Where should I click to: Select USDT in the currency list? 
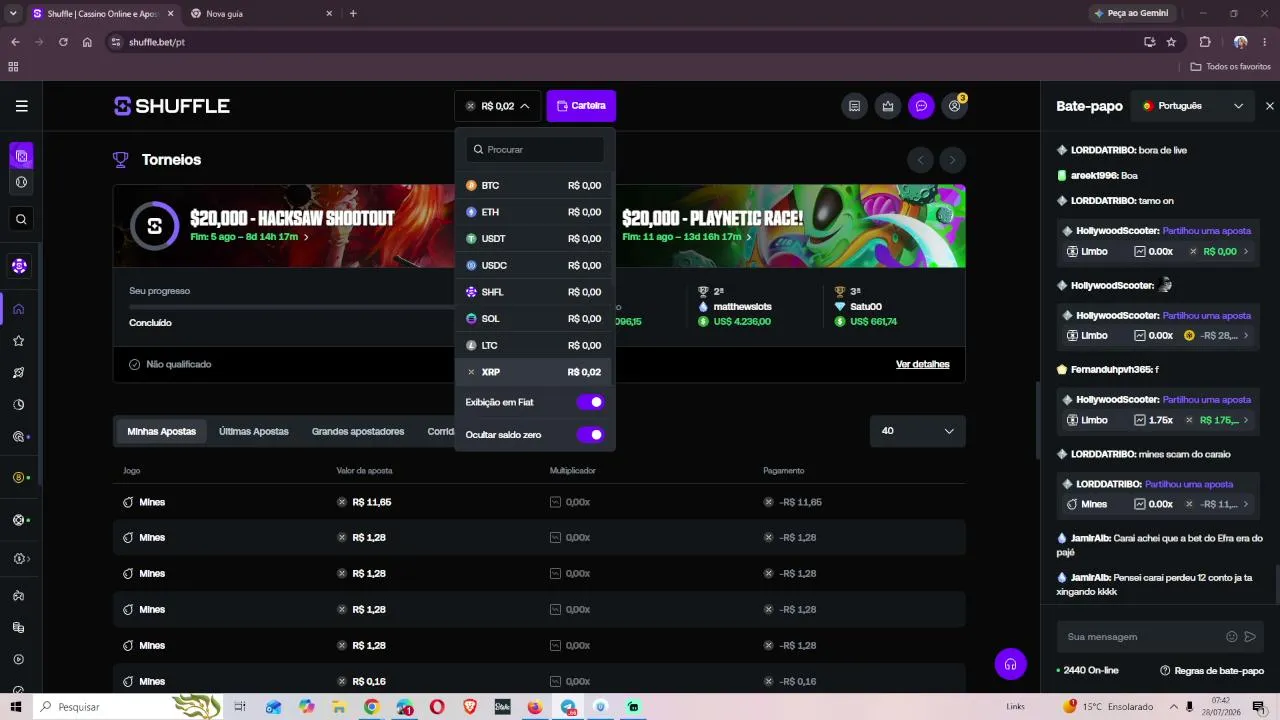(x=534, y=239)
